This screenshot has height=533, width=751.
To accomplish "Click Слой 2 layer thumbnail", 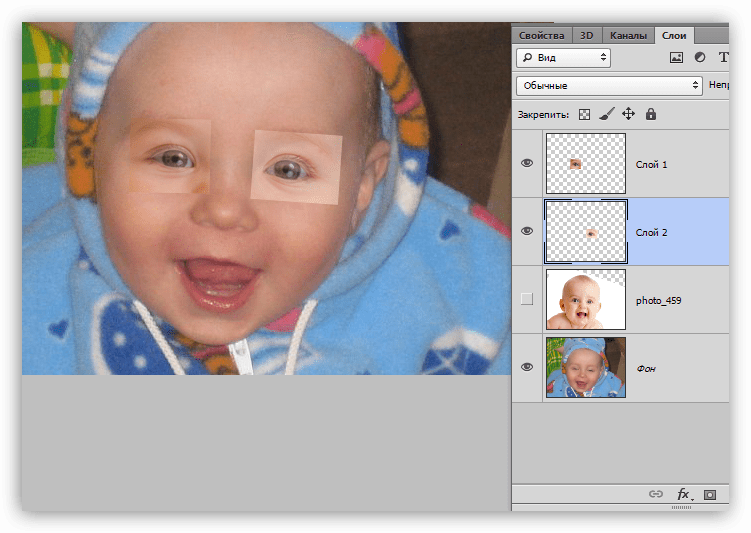I will (x=586, y=231).
